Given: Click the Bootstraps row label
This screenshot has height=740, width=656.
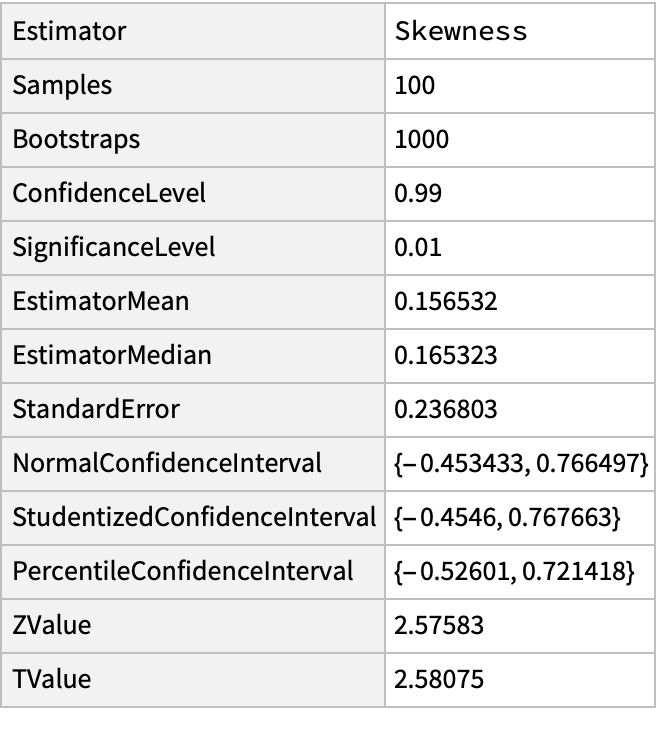Looking at the screenshot, I should (x=76, y=139).
